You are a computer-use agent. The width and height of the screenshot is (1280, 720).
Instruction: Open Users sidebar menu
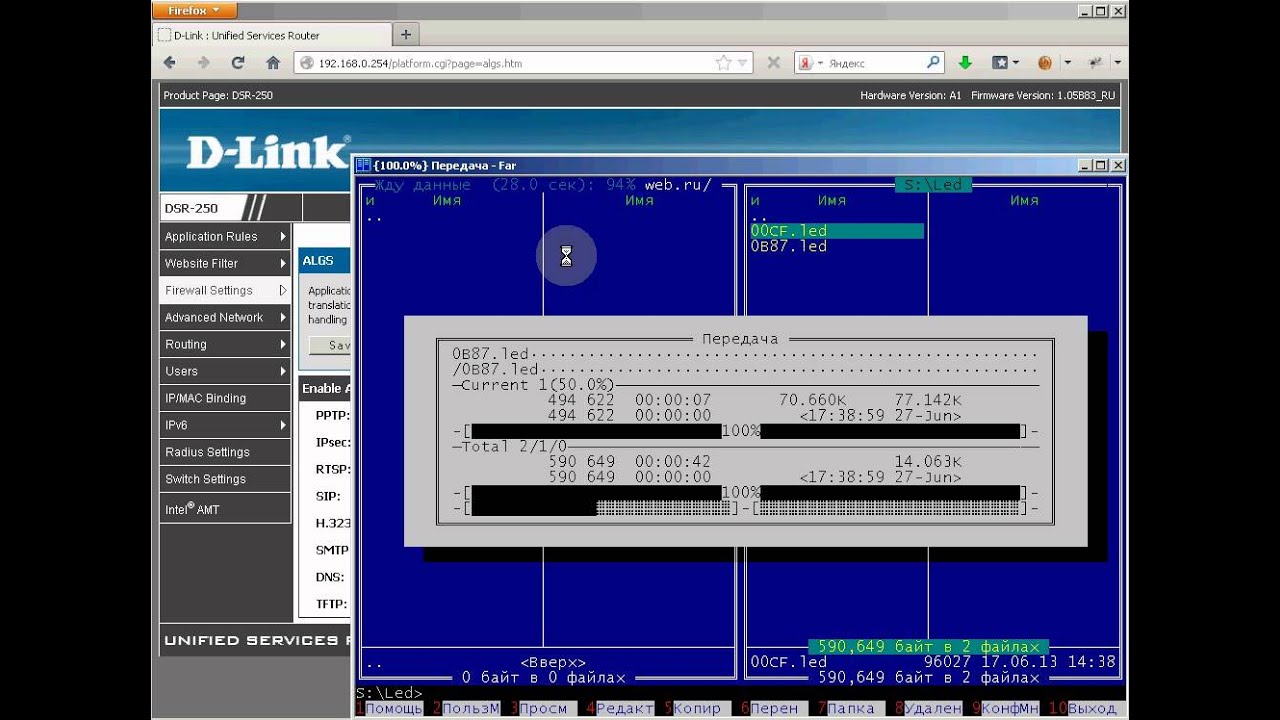[225, 372]
